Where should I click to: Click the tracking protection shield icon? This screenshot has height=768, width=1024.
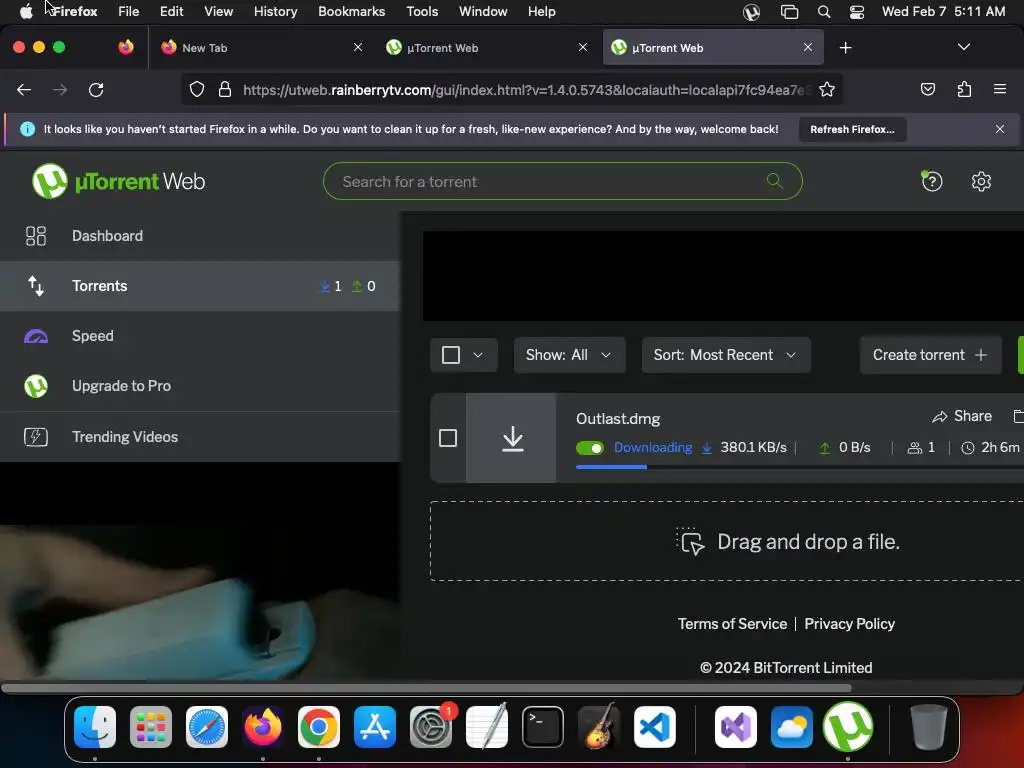click(x=197, y=89)
